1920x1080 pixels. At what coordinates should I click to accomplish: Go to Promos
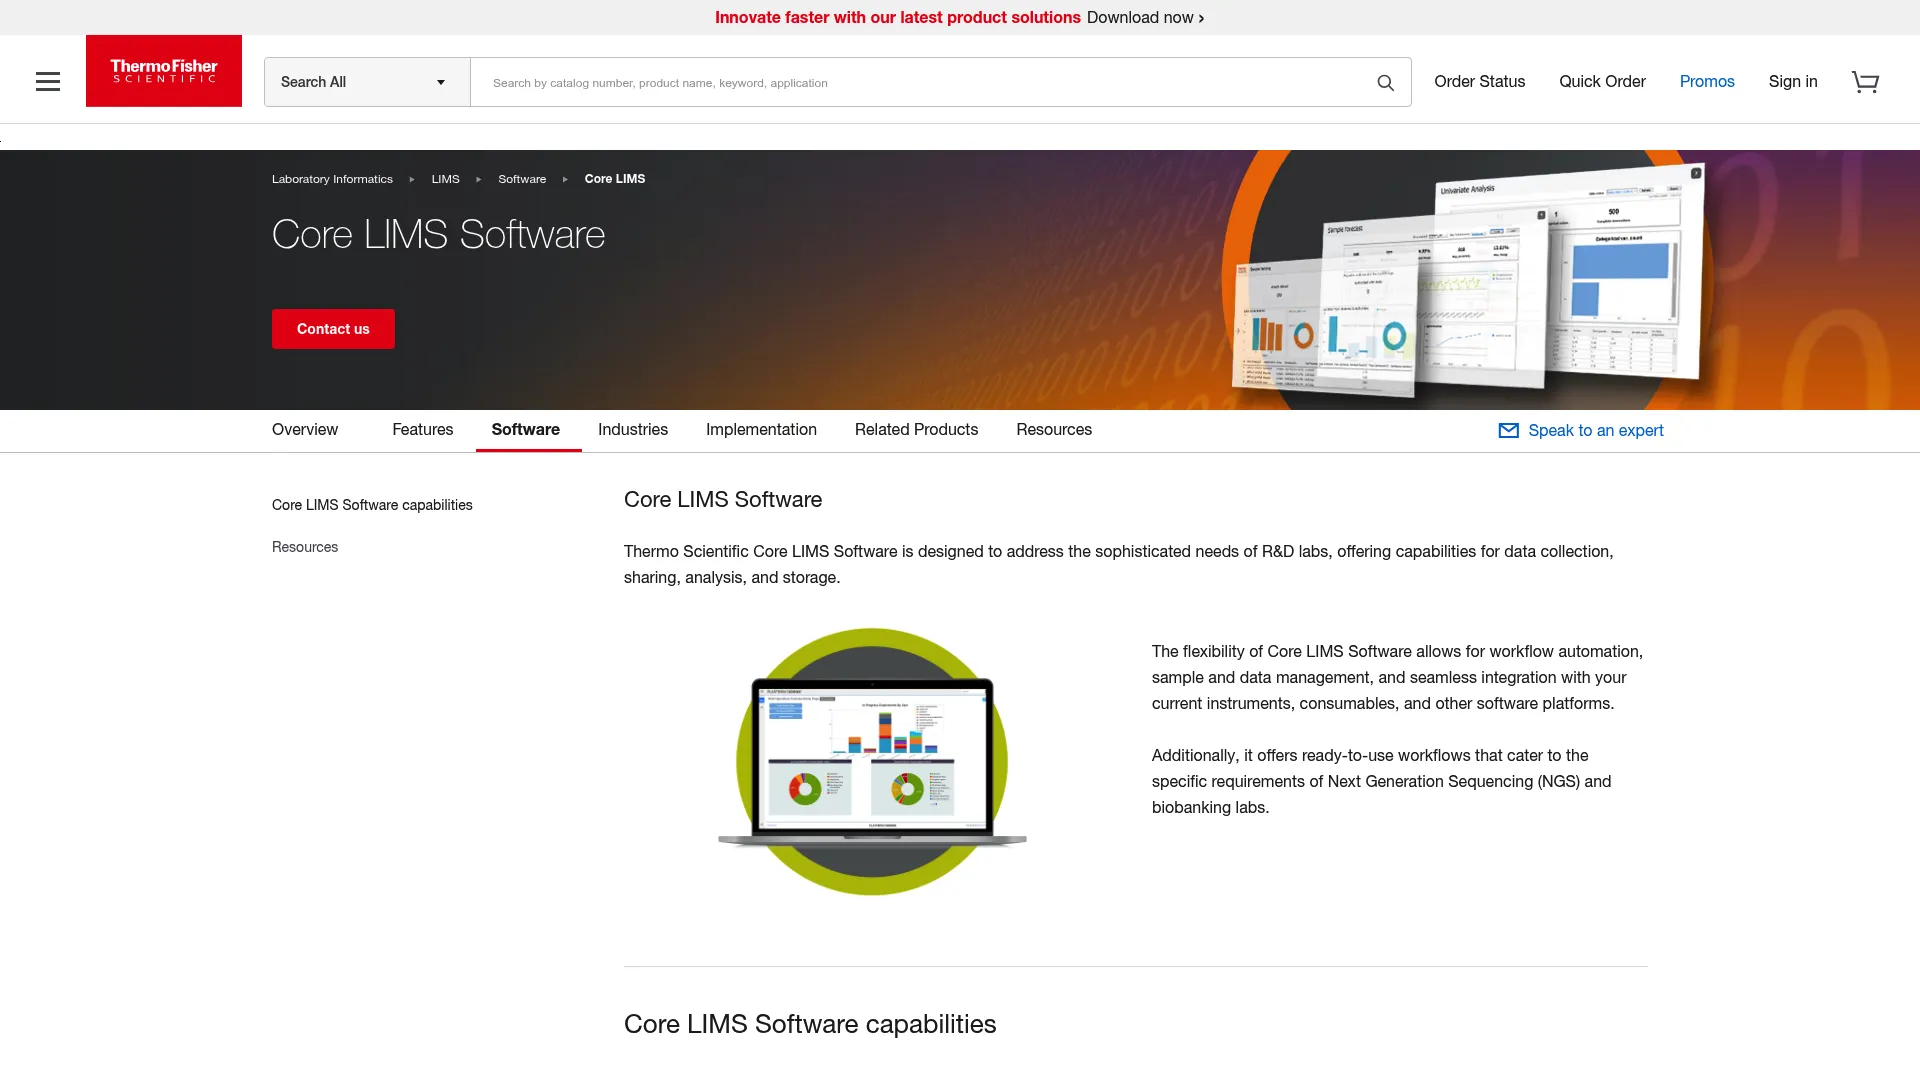(1706, 82)
